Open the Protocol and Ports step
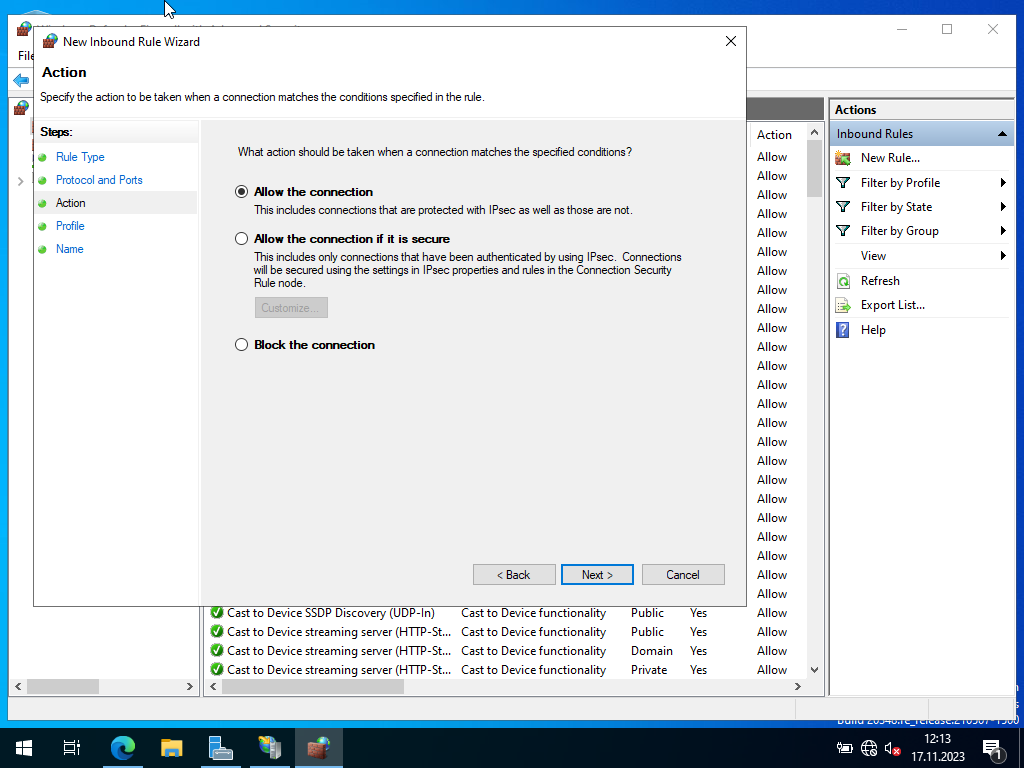 (x=99, y=180)
